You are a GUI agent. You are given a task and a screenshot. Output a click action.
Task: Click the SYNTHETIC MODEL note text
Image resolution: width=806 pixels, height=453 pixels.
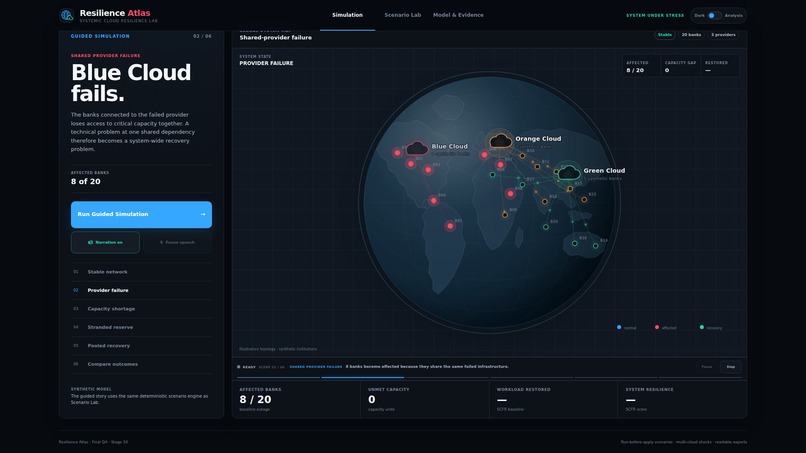[140, 399]
